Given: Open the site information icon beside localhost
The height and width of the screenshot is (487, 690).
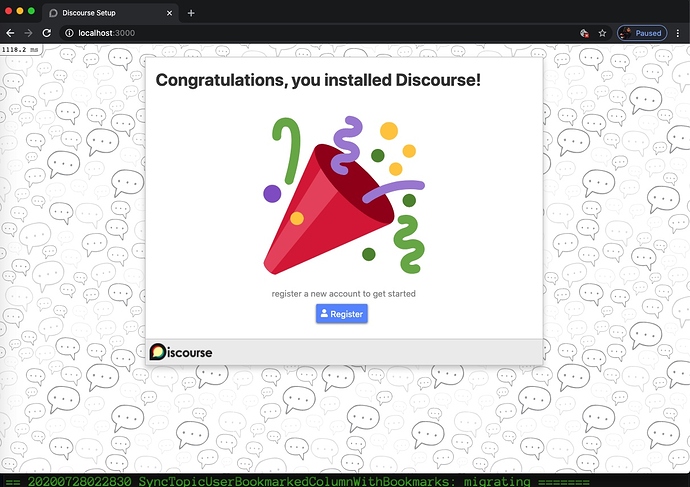Looking at the screenshot, I should (x=69, y=33).
